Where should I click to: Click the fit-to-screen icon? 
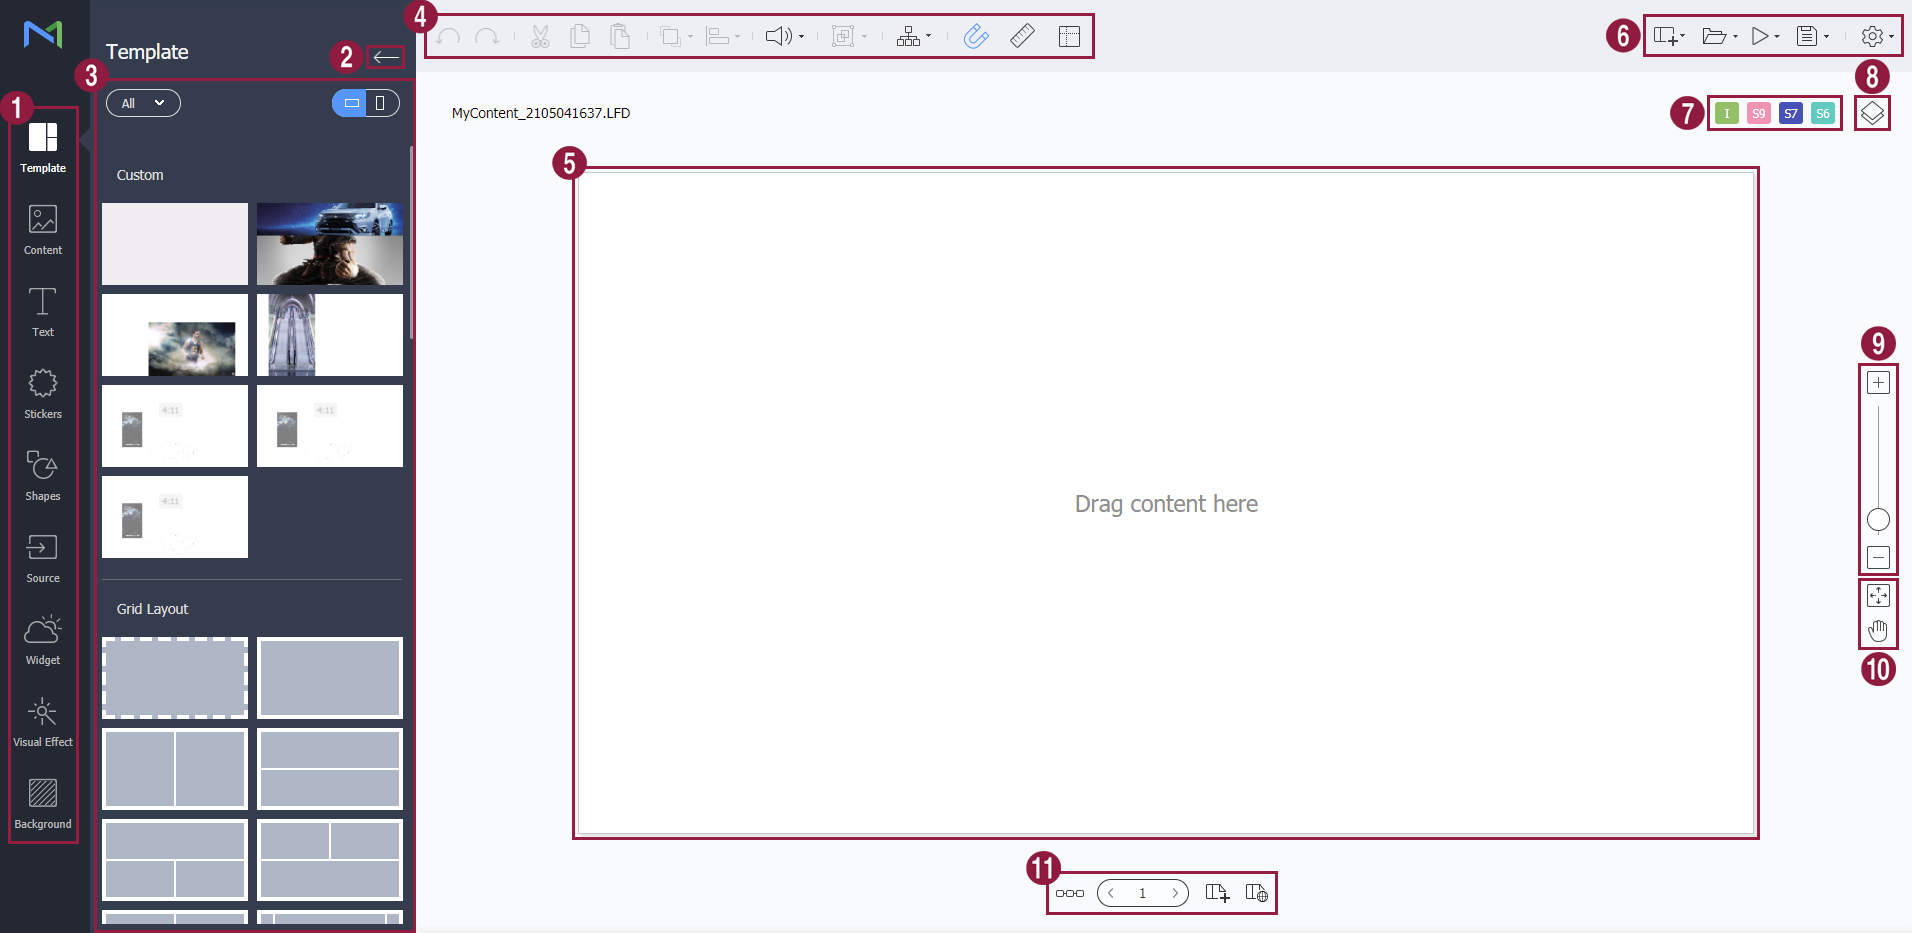[1878, 596]
